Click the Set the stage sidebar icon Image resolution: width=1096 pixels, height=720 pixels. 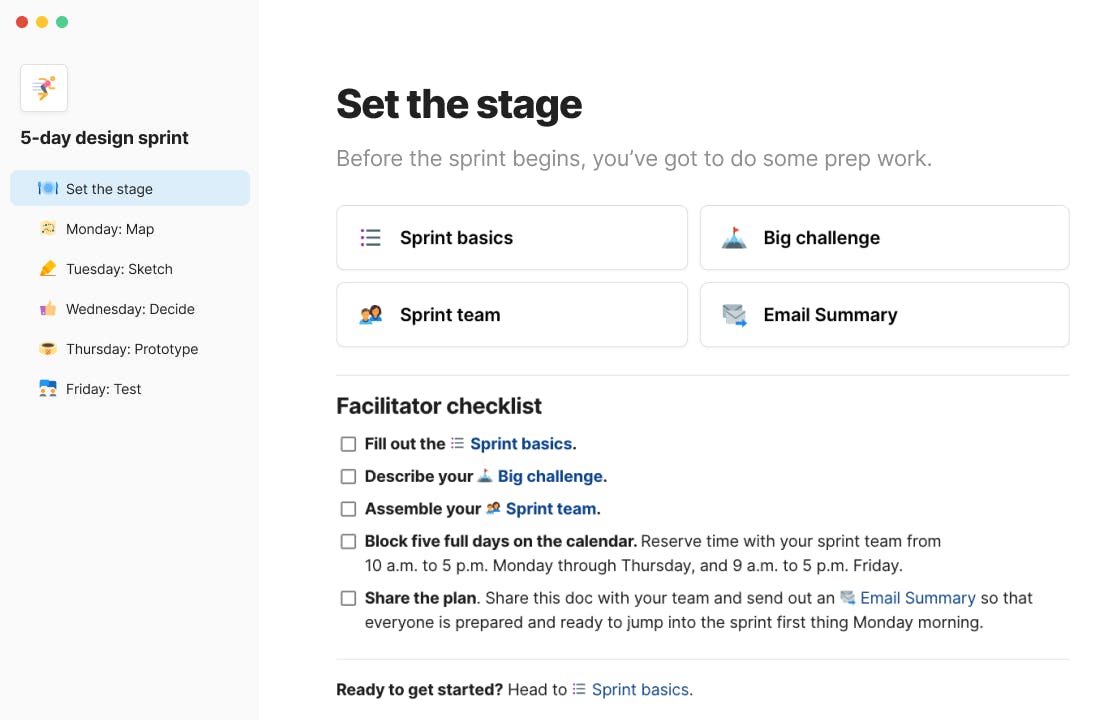(47, 189)
